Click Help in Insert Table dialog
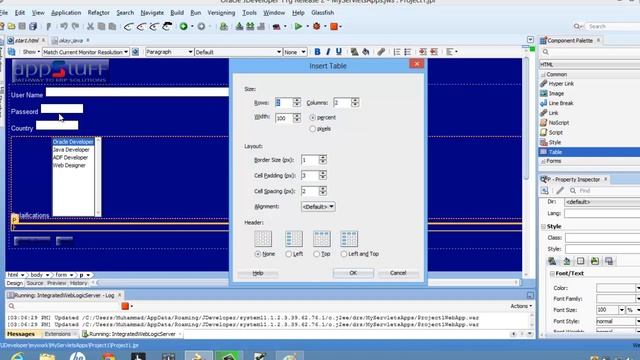This screenshot has width=640, height=360. pos(258,273)
